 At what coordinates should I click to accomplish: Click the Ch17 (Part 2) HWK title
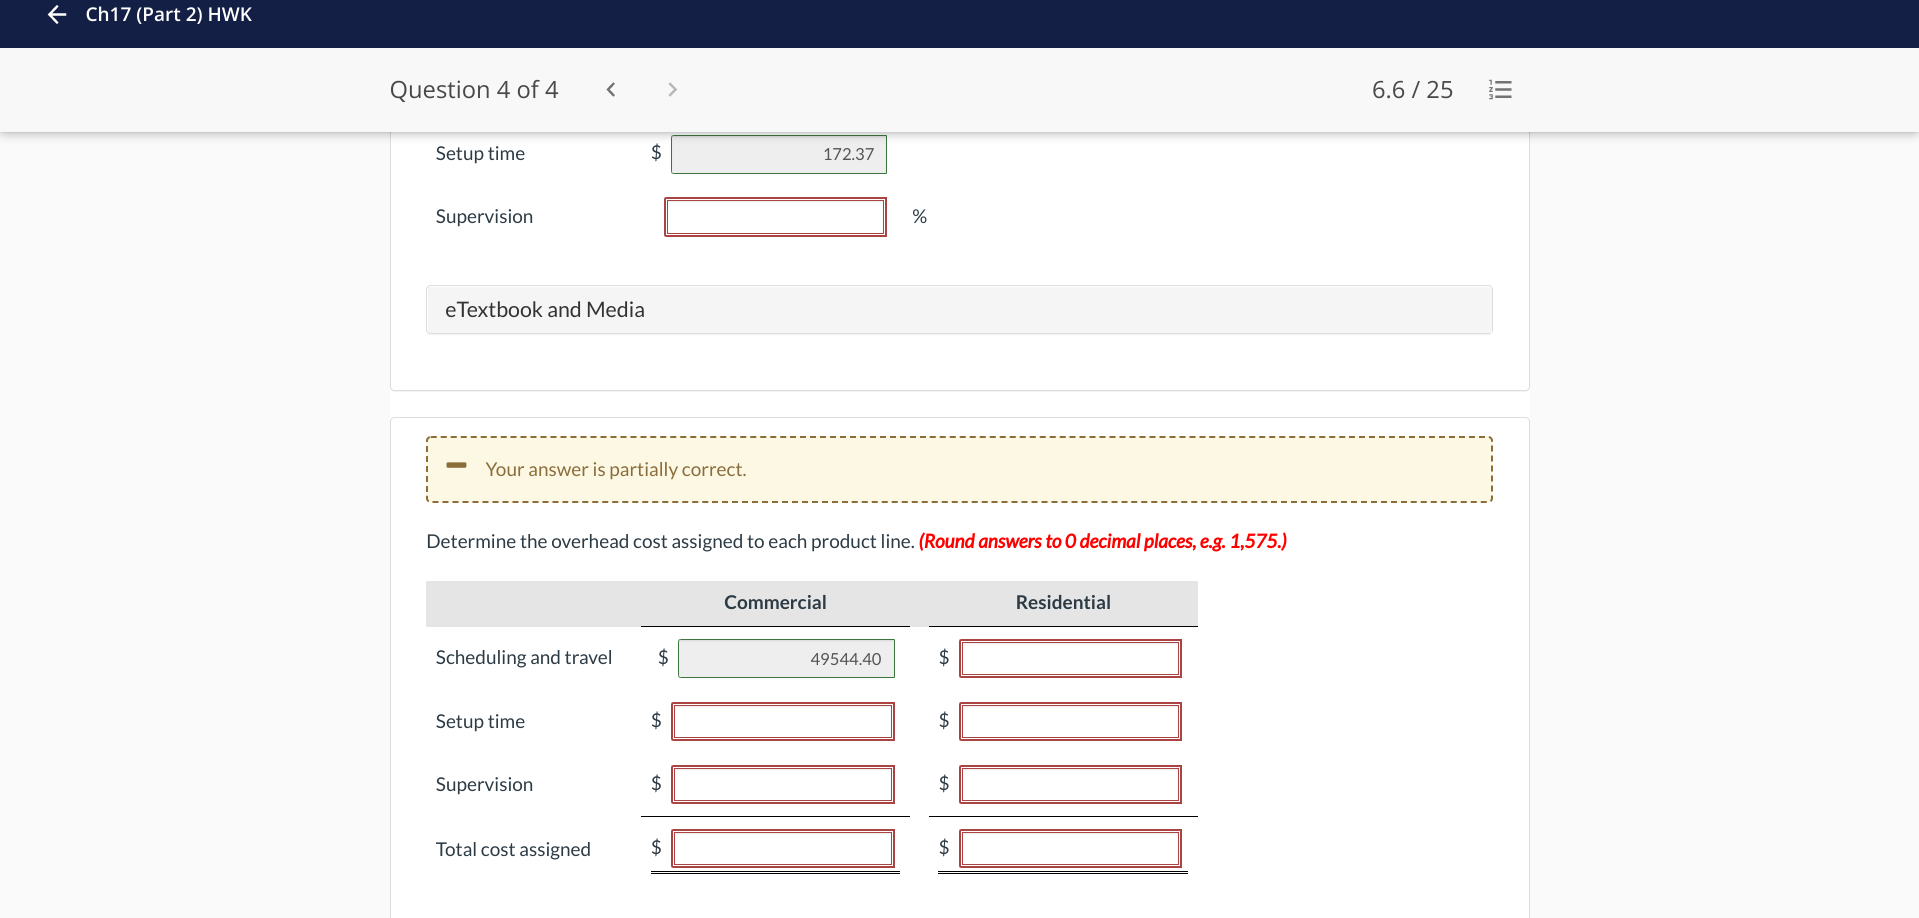(168, 15)
